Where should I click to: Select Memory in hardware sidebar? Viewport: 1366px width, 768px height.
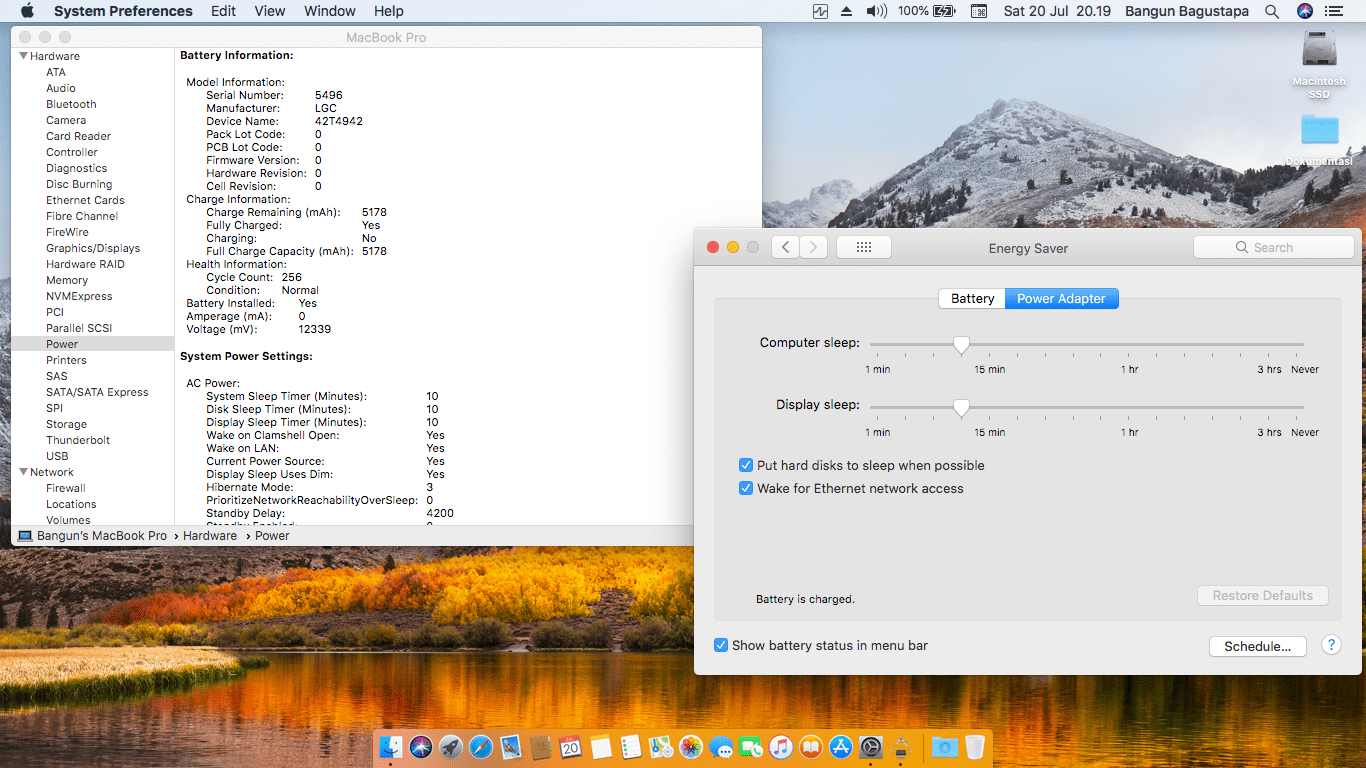coord(67,280)
